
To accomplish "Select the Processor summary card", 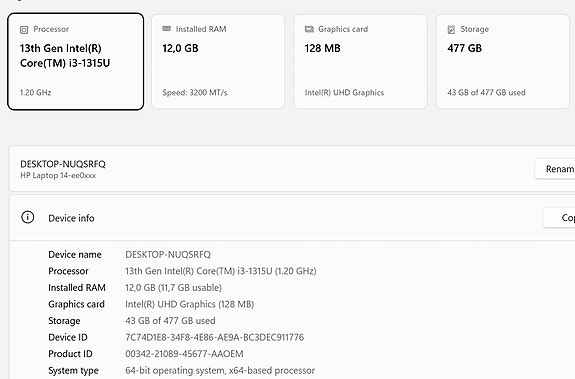I will click(76, 62).
